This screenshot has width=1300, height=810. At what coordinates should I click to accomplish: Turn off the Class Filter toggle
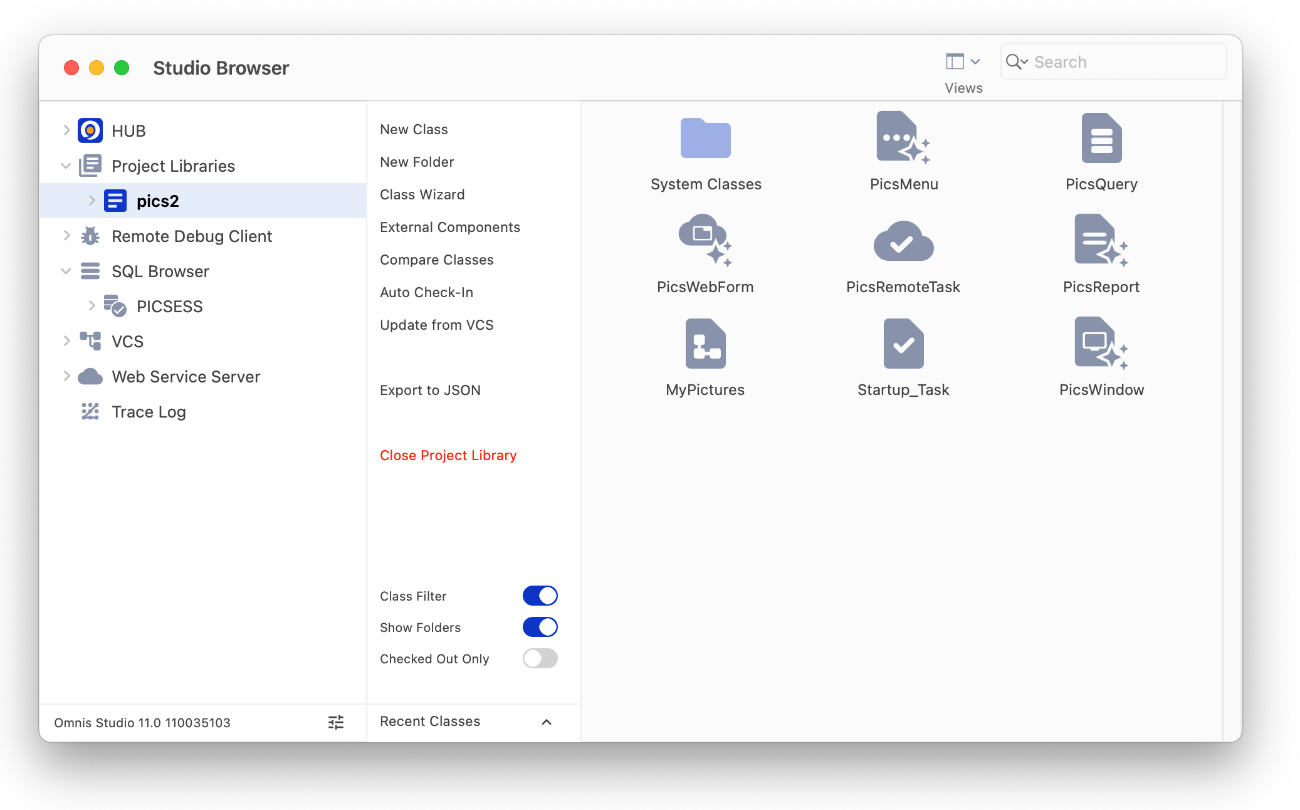tap(540, 596)
